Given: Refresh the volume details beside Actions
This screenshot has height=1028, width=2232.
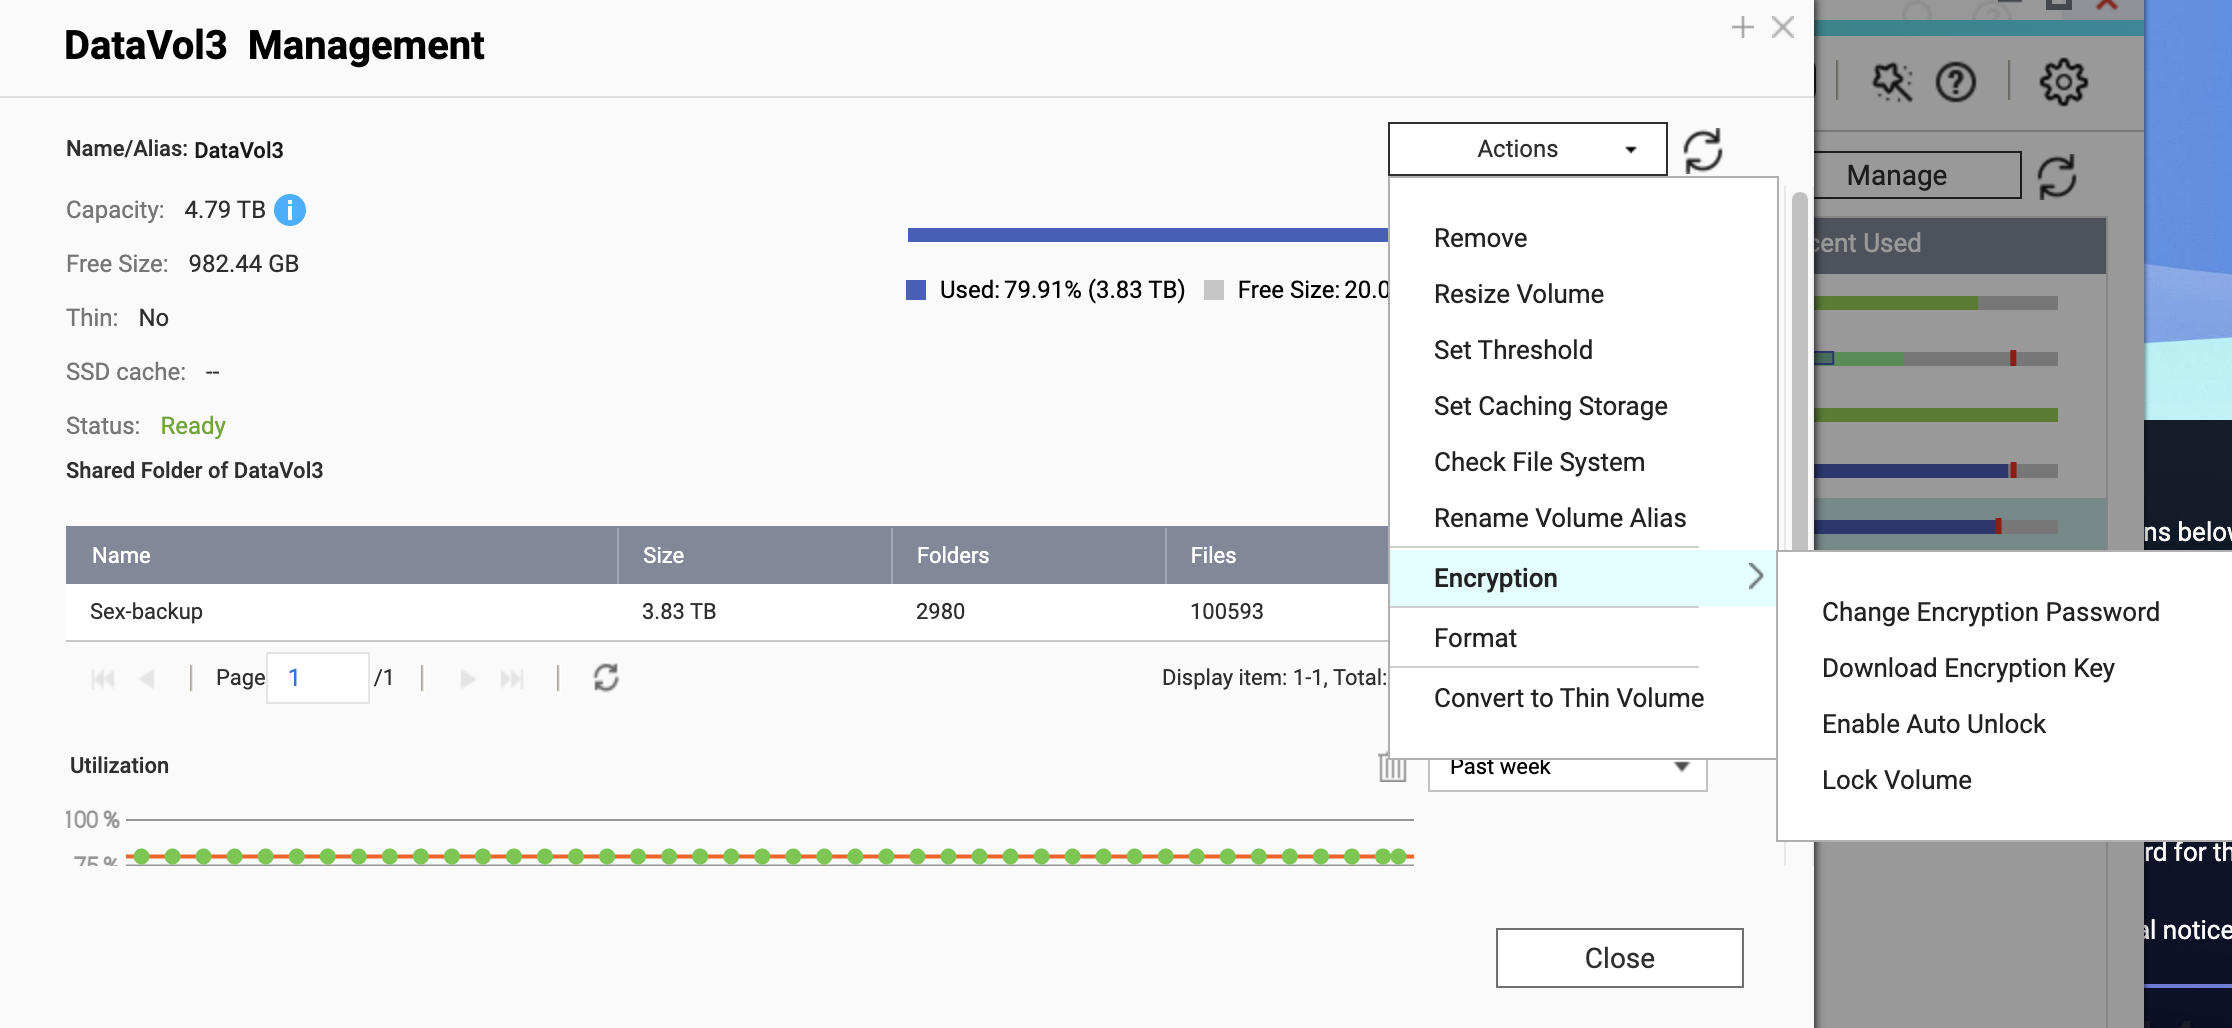Looking at the screenshot, I should tap(1702, 151).
